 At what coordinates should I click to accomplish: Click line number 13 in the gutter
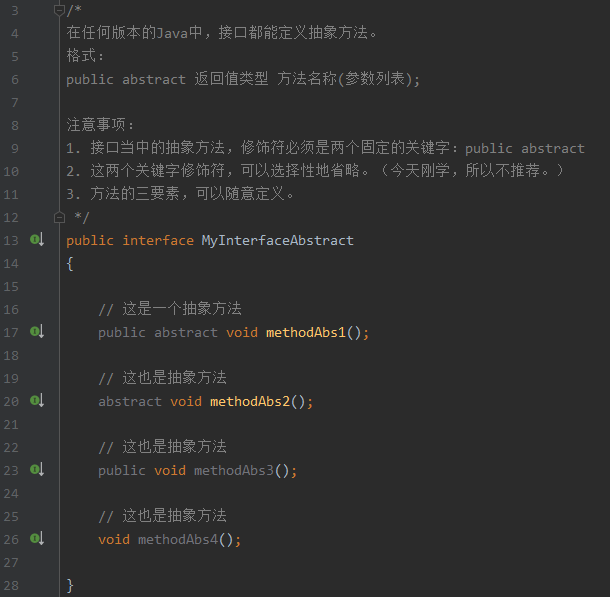click(11, 241)
